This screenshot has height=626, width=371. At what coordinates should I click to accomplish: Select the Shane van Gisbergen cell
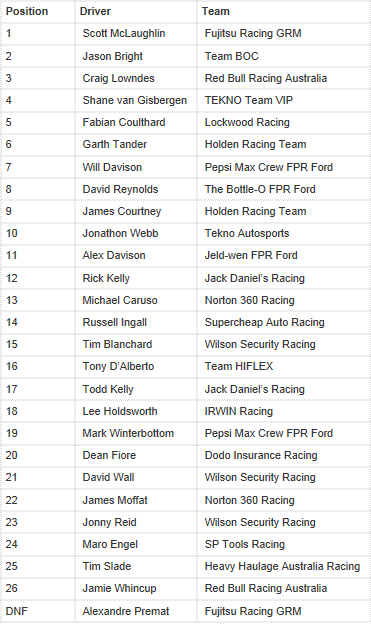tap(136, 100)
